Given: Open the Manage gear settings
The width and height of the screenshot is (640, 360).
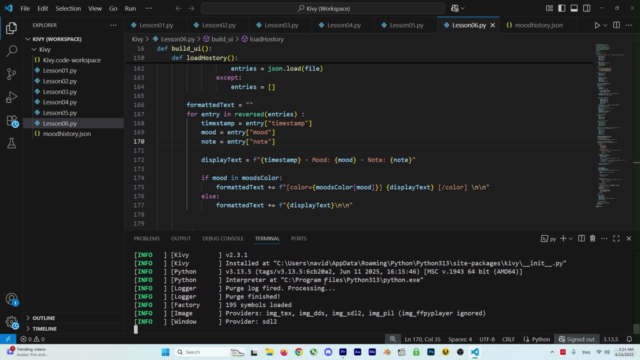Looking at the screenshot, I should [x=11, y=322].
